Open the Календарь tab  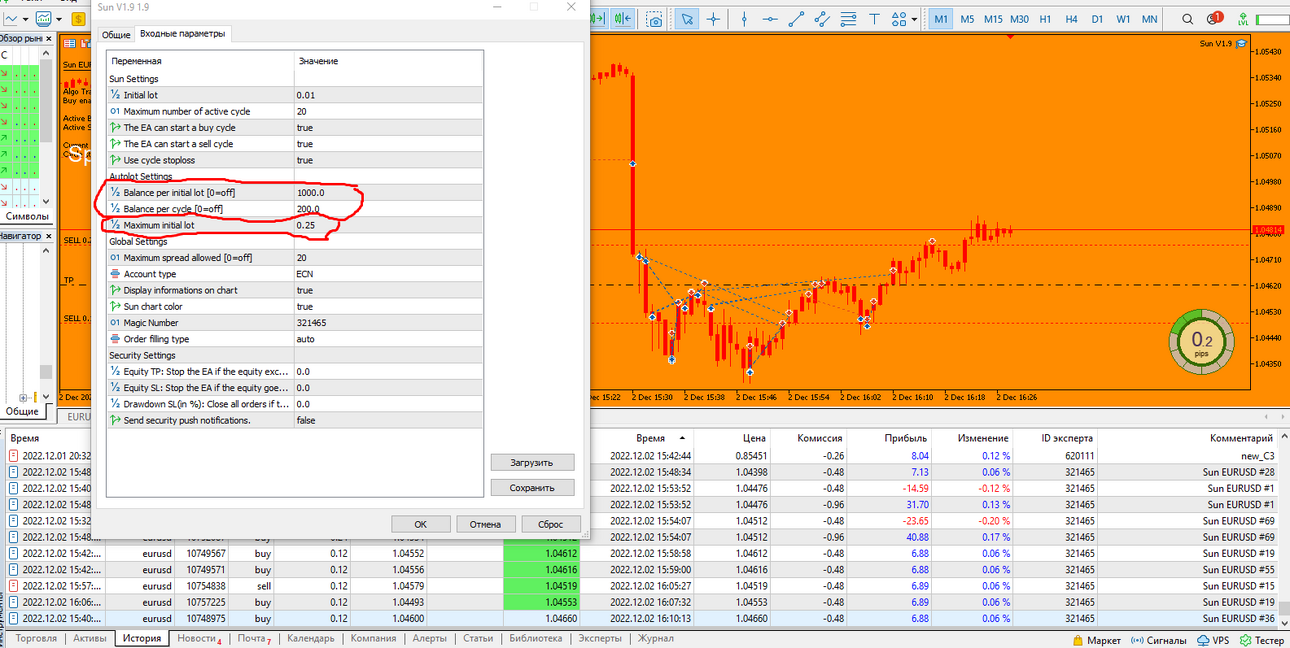(311, 638)
